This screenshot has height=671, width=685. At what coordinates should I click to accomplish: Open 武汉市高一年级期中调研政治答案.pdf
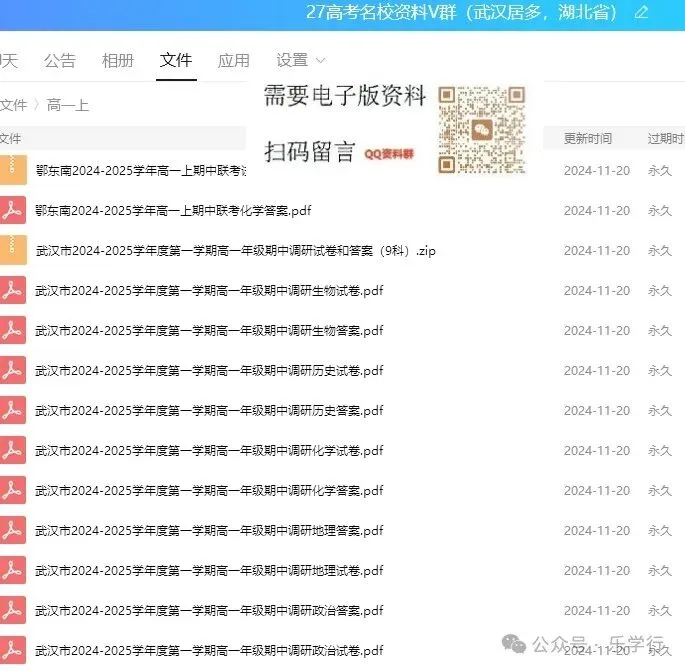pos(209,610)
